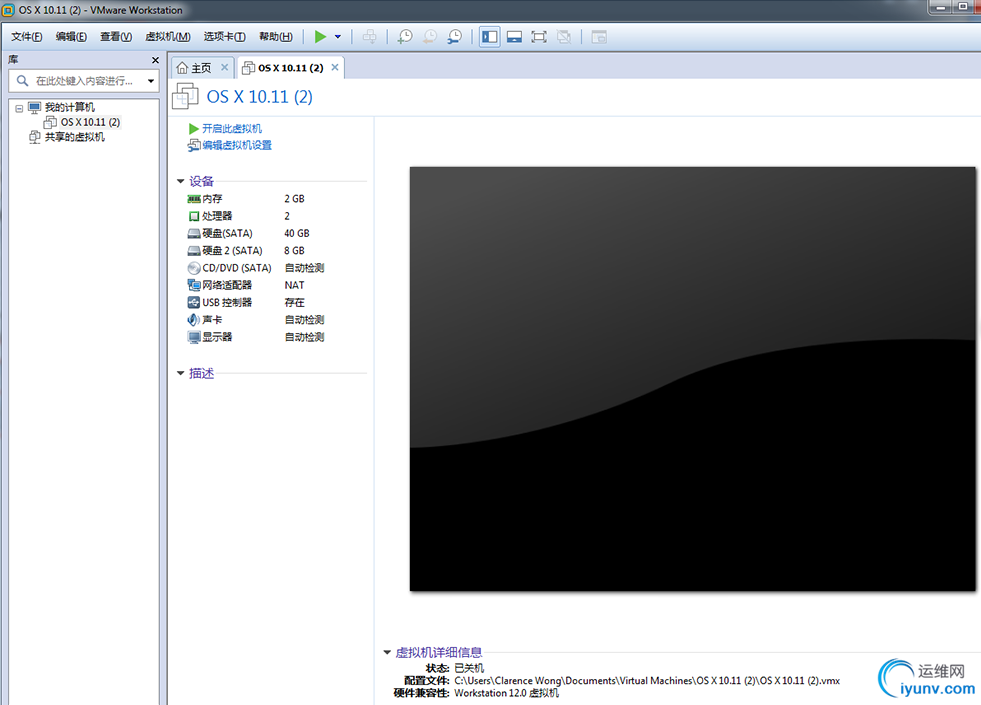
Task: Click the take snapshot icon
Action: tap(405, 36)
